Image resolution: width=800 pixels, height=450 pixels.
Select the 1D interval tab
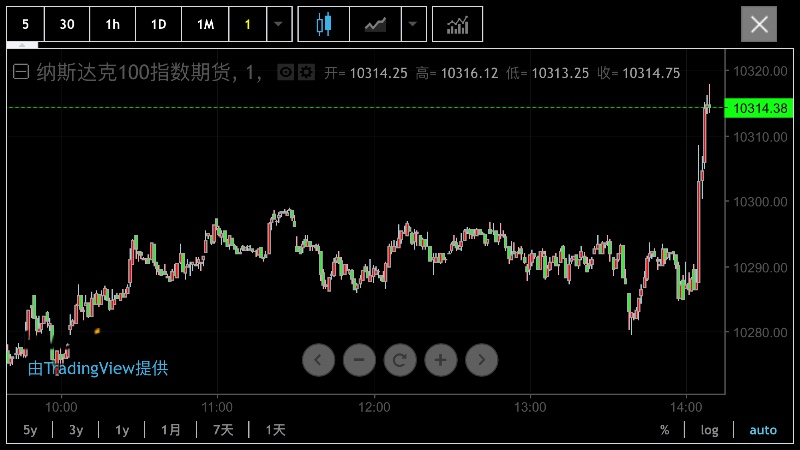158,24
